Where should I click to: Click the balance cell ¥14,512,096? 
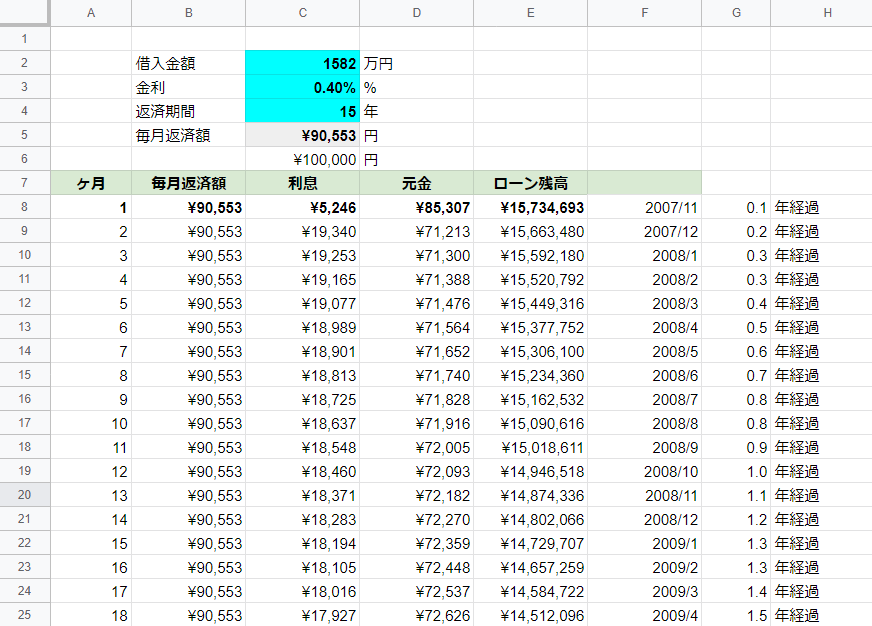(x=530, y=615)
